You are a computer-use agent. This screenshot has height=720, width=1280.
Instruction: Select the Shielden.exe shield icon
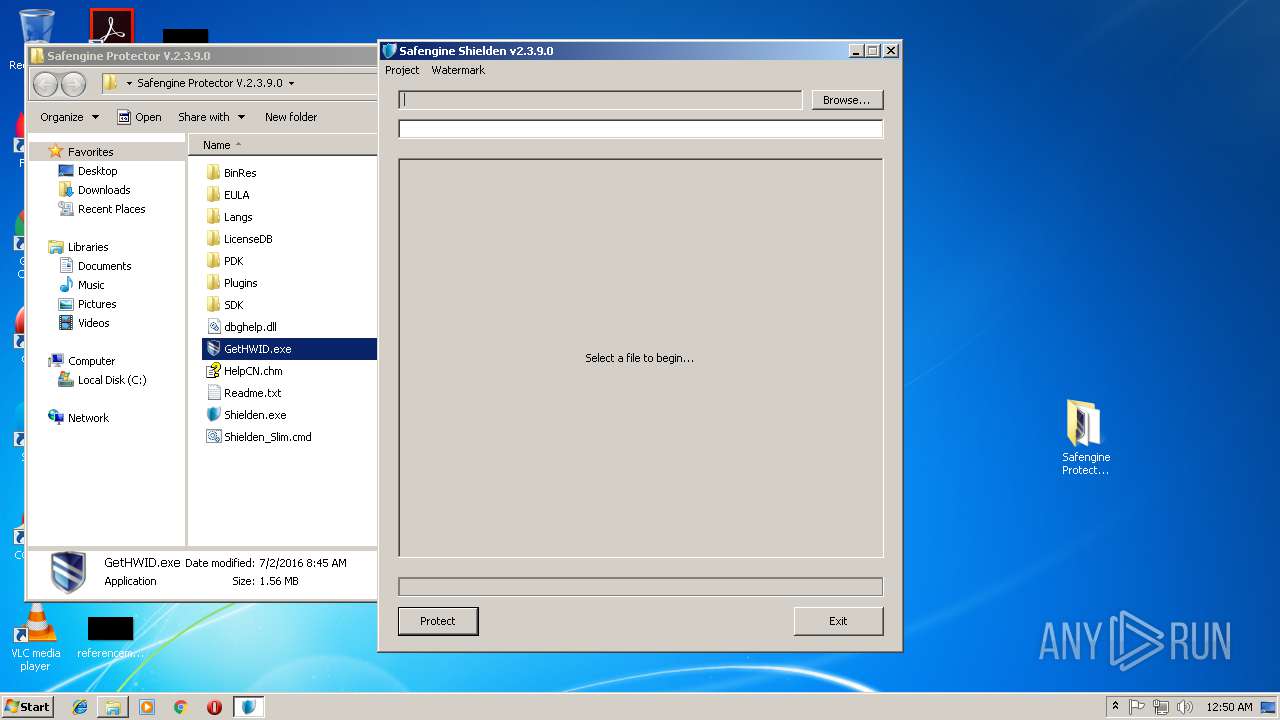[x=213, y=415]
